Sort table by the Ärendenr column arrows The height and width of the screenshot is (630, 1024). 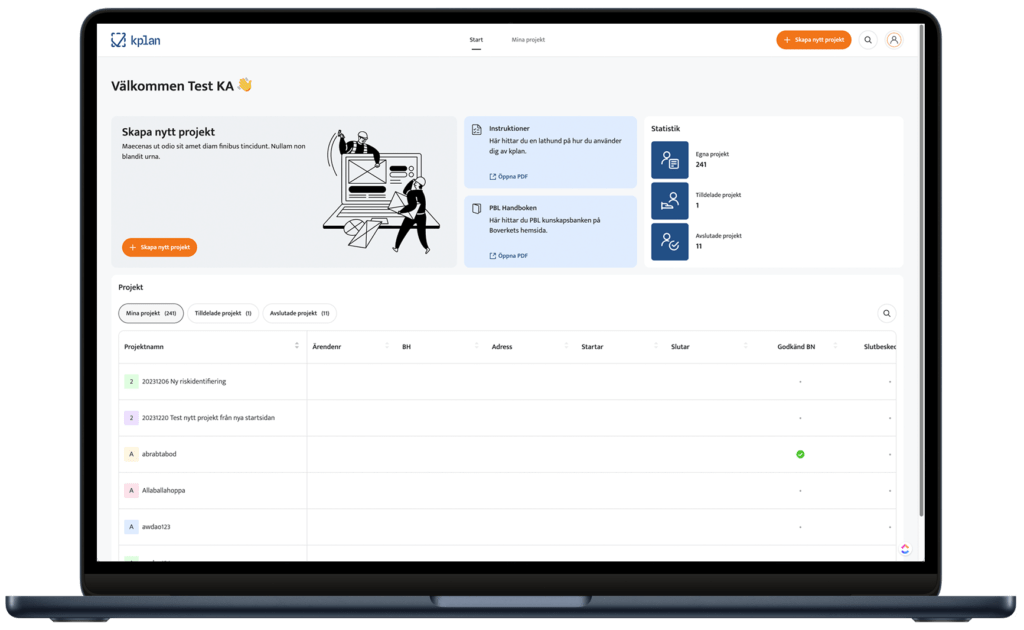coord(386,346)
